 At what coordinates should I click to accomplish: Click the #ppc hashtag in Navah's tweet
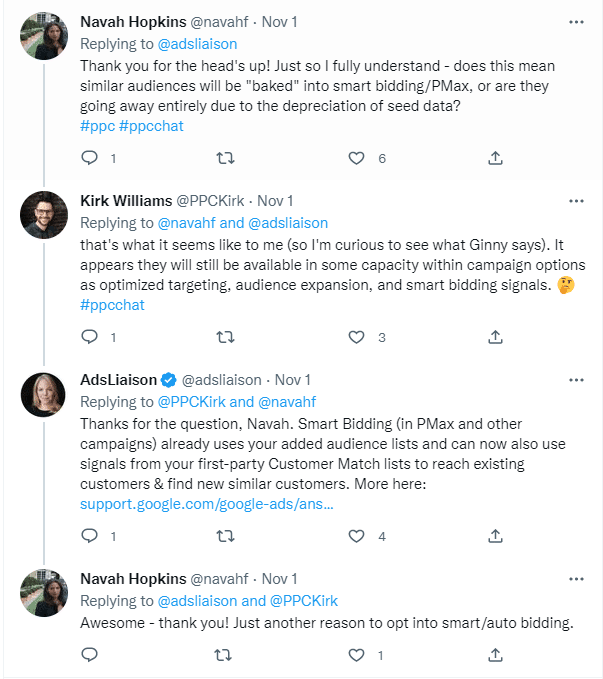(x=97, y=126)
